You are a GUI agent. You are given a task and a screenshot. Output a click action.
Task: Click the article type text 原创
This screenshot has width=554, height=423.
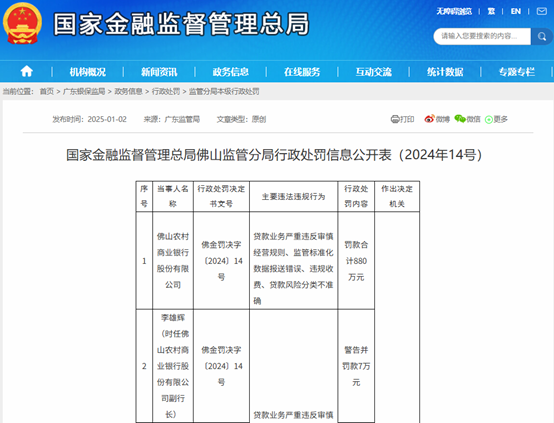pos(259,119)
